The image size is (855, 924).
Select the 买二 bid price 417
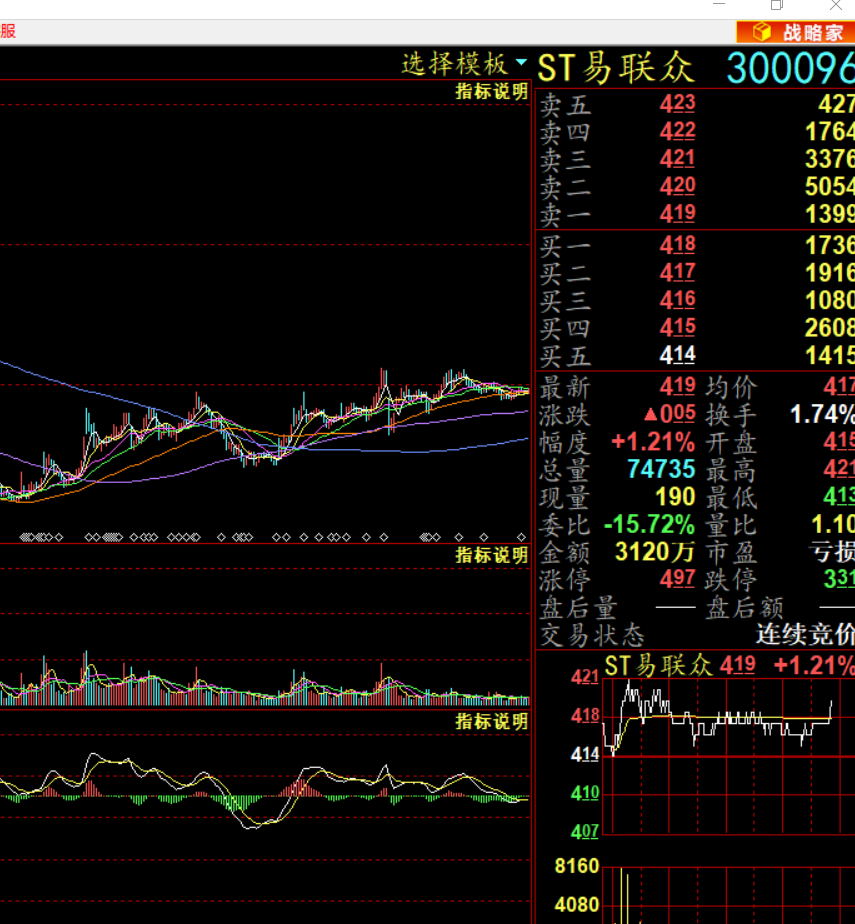click(x=678, y=272)
